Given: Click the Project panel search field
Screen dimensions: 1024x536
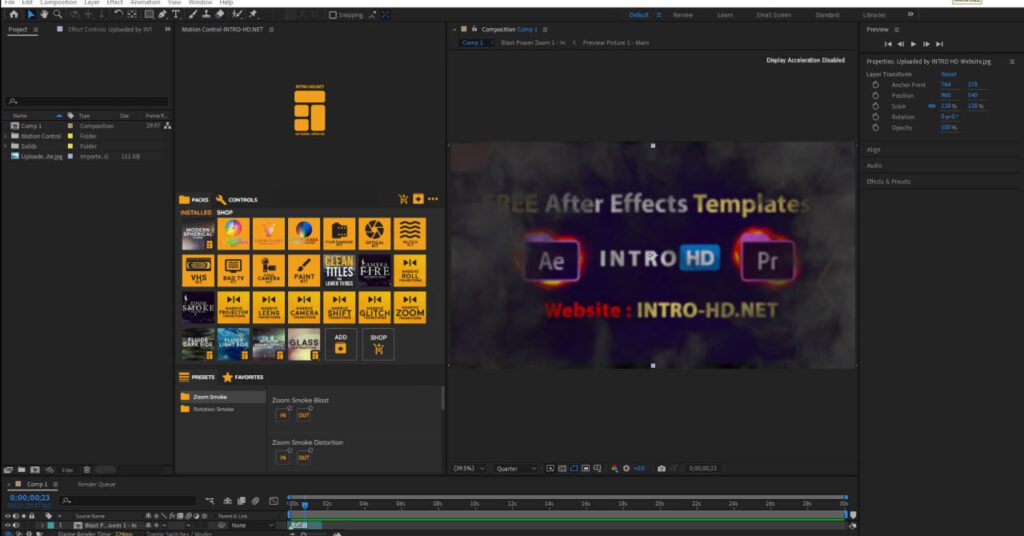Looking at the screenshot, I should click(x=87, y=101).
